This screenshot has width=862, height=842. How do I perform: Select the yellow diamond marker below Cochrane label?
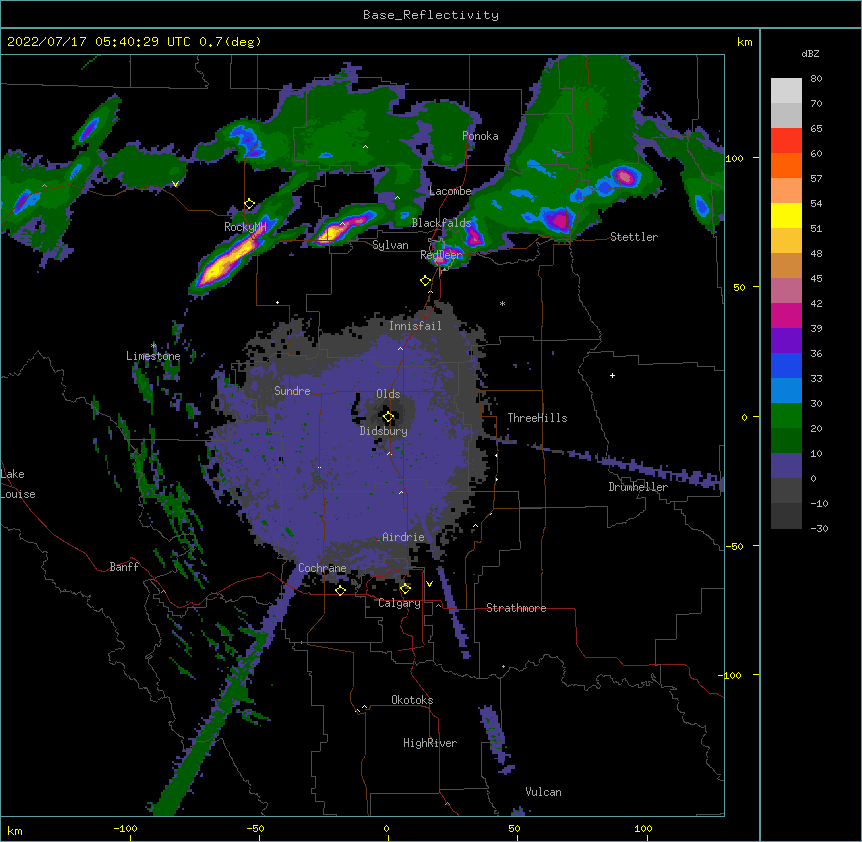click(x=340, y=590)
